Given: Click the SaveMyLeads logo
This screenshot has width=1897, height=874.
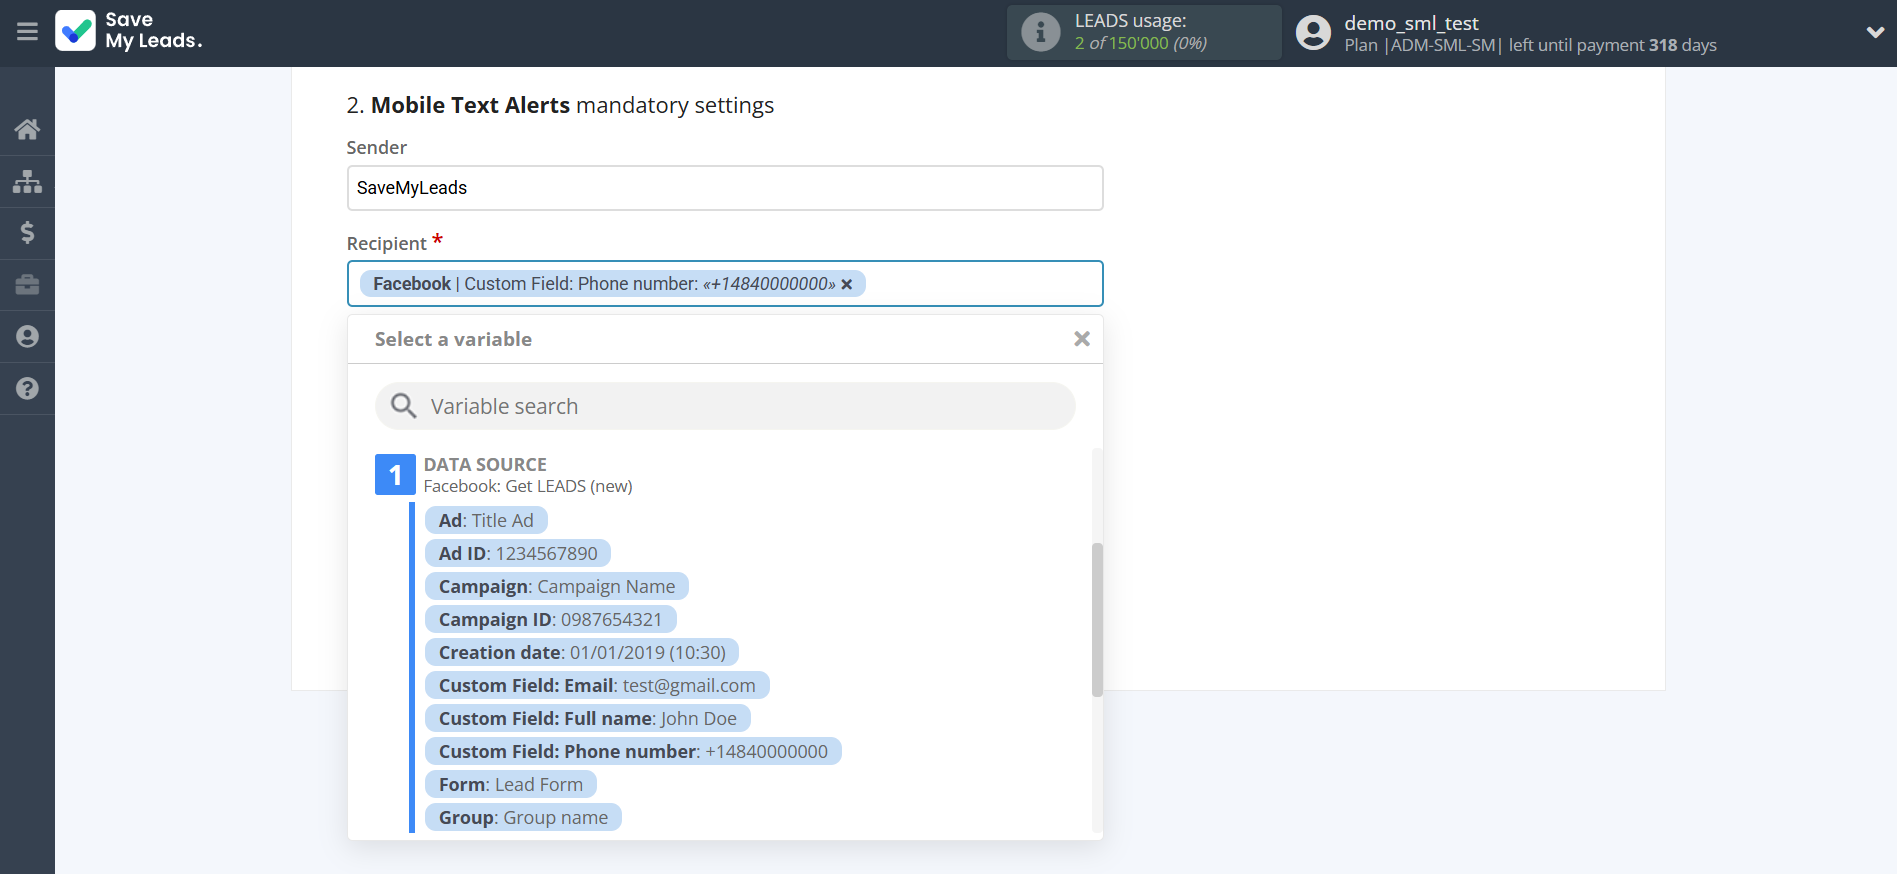Looking at the screenshot, I should (129, 31).
